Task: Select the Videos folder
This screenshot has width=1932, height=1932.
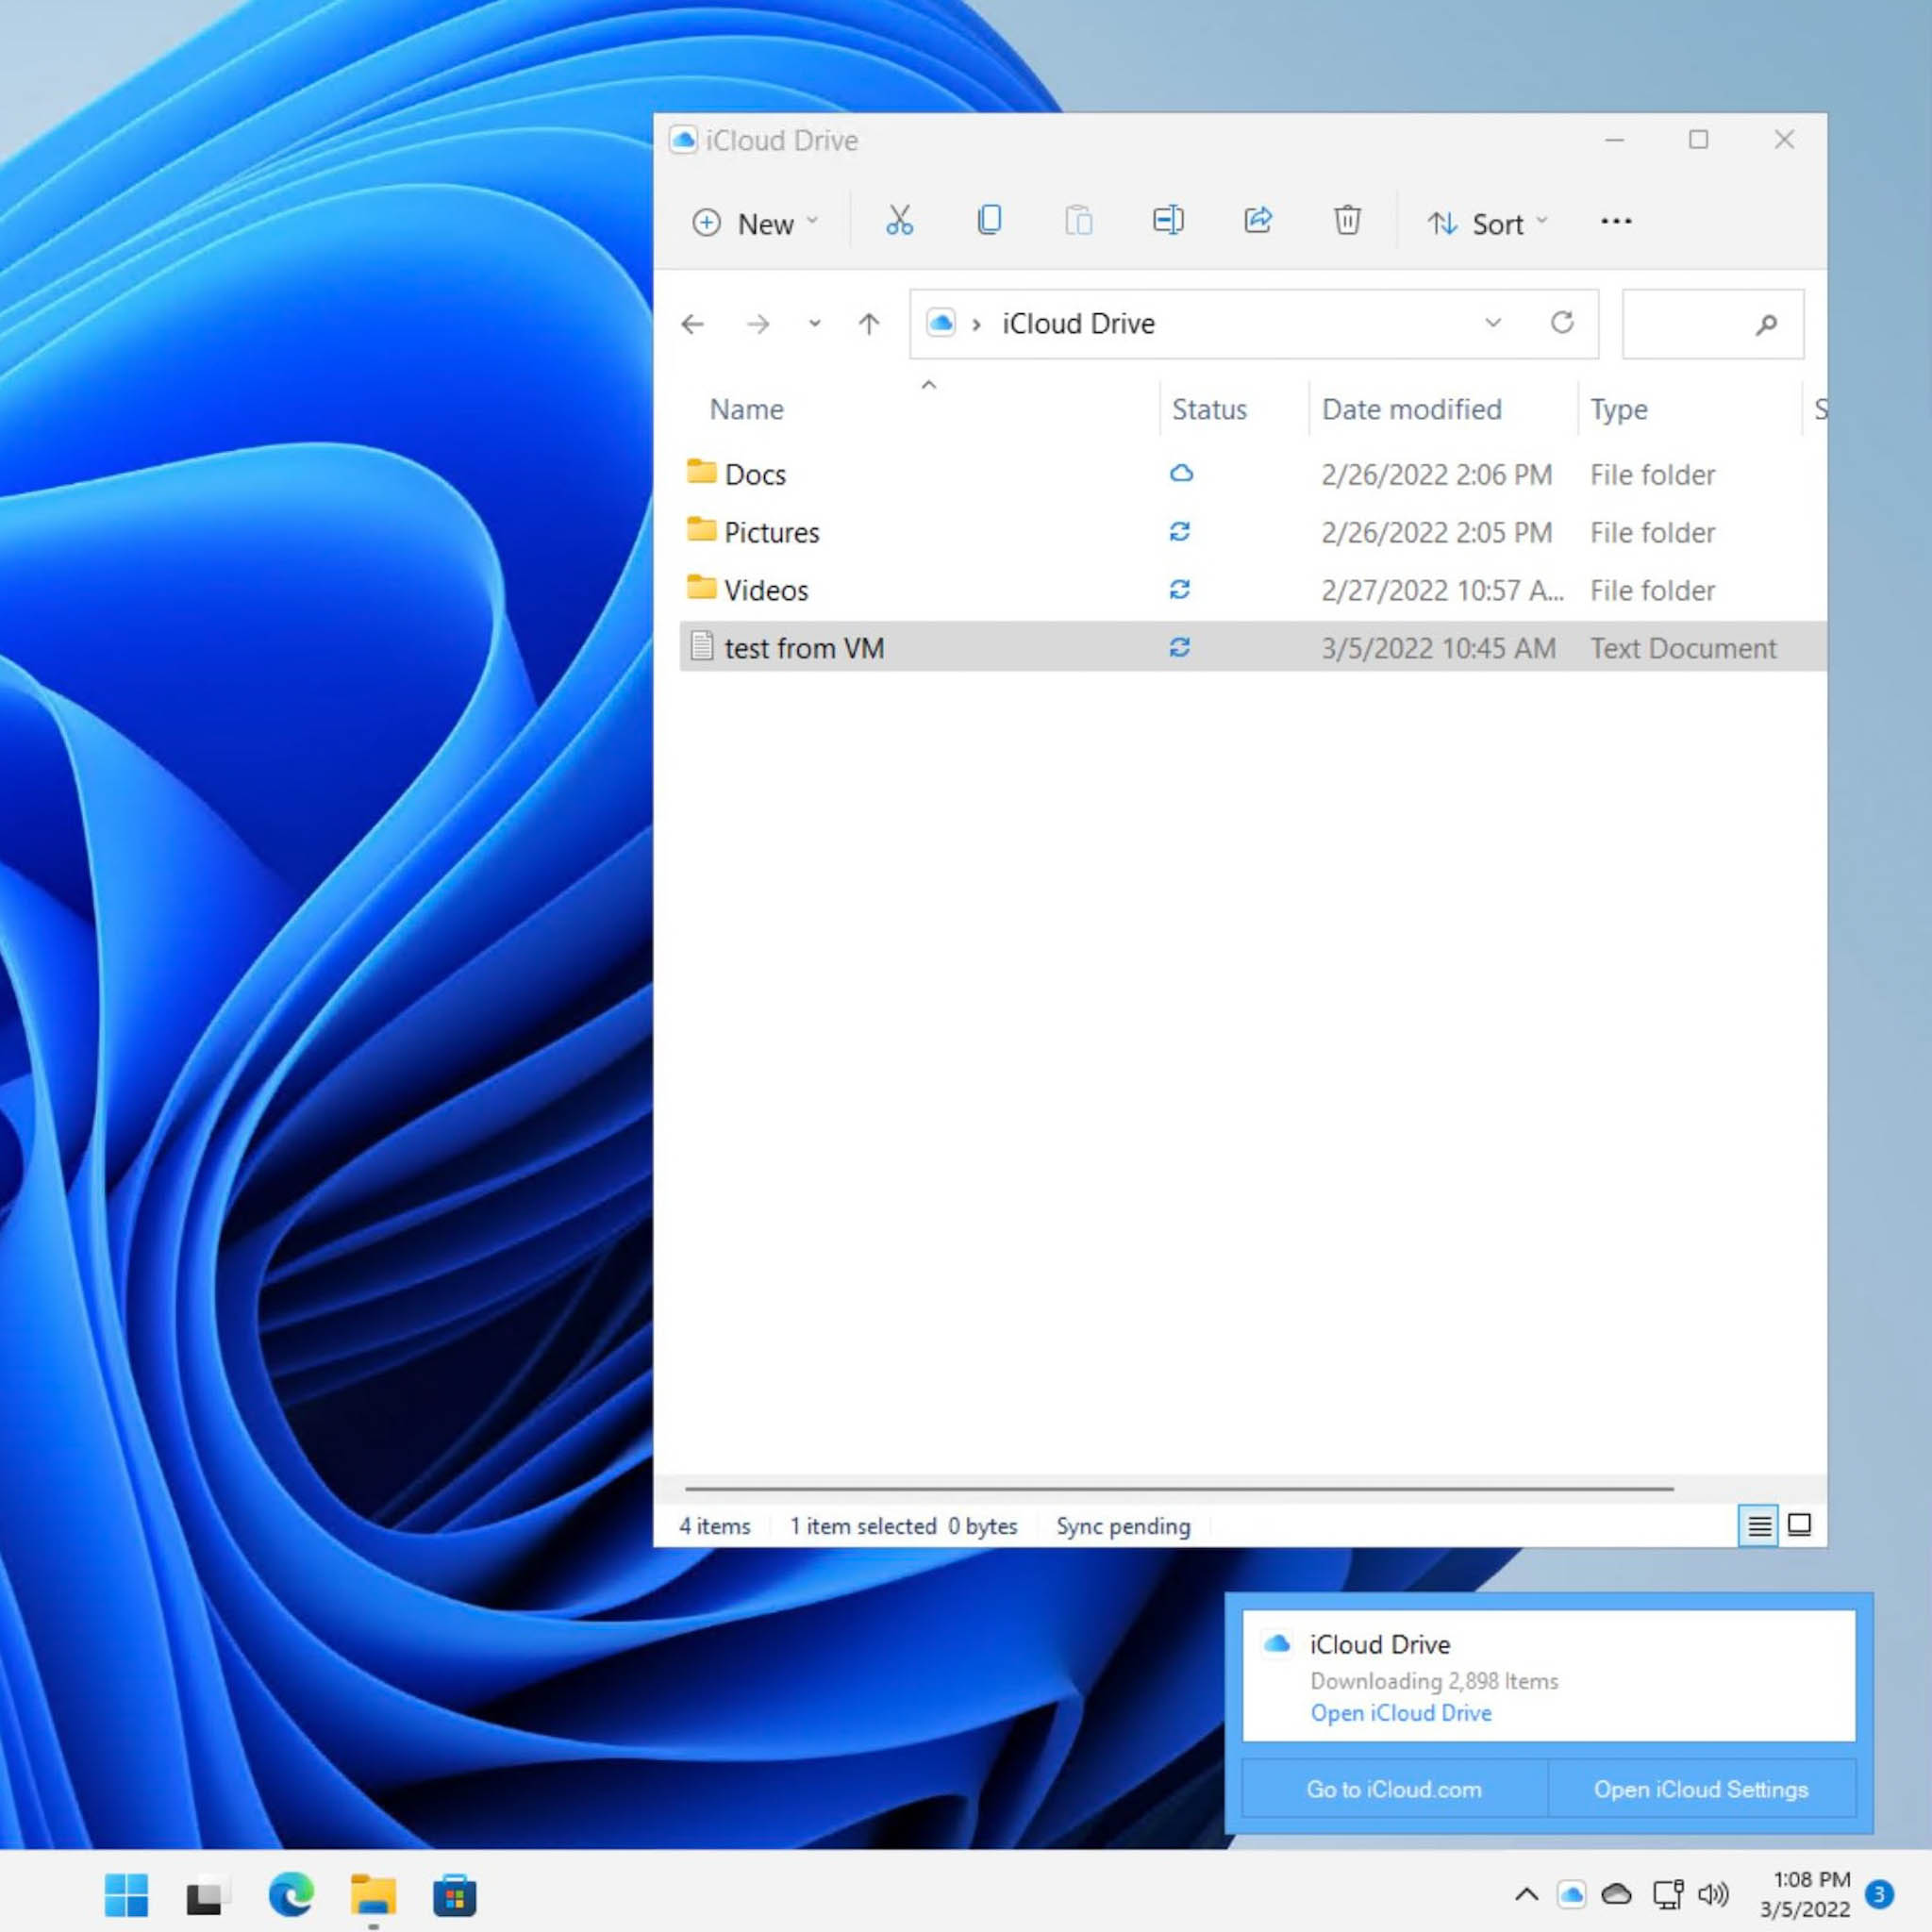Action: coord(766,590)
